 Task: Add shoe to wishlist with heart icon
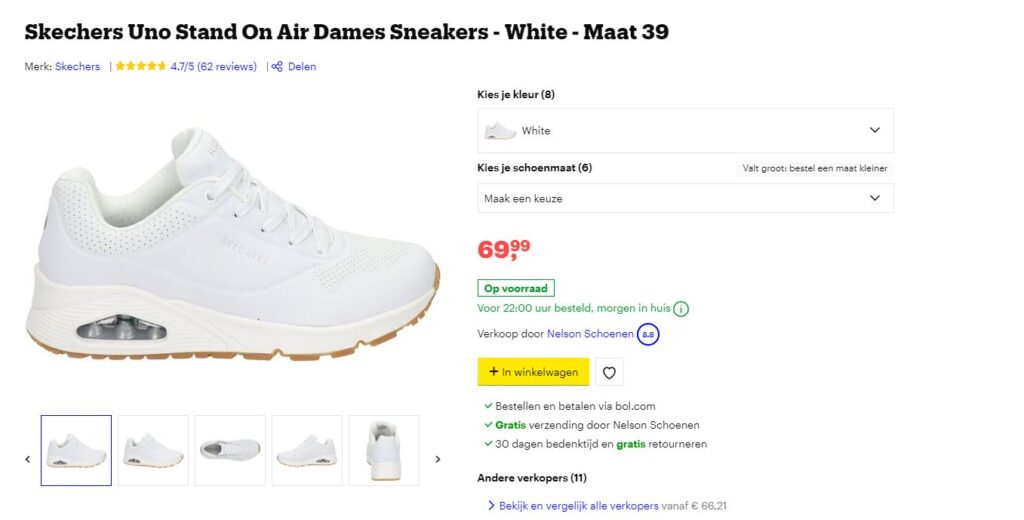click(609, 372)
